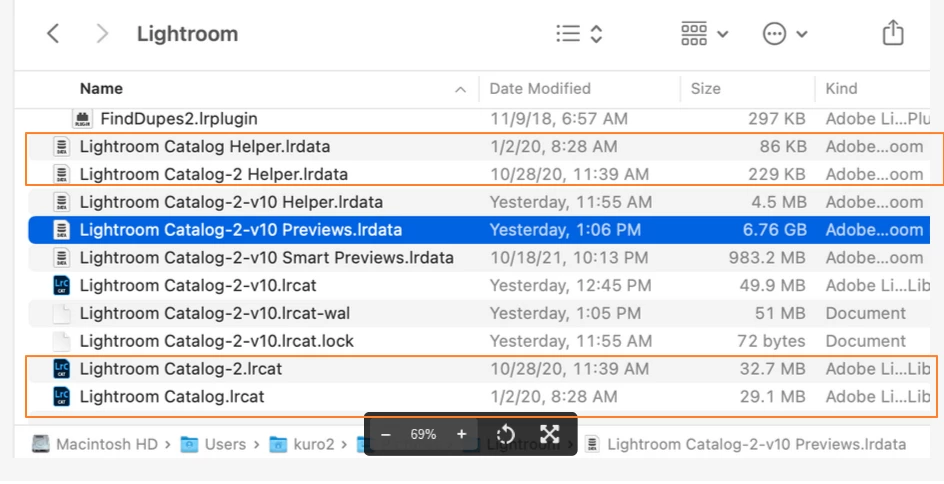
Task: Expand the group-by dropdown chevron
Action: point(722,34)
